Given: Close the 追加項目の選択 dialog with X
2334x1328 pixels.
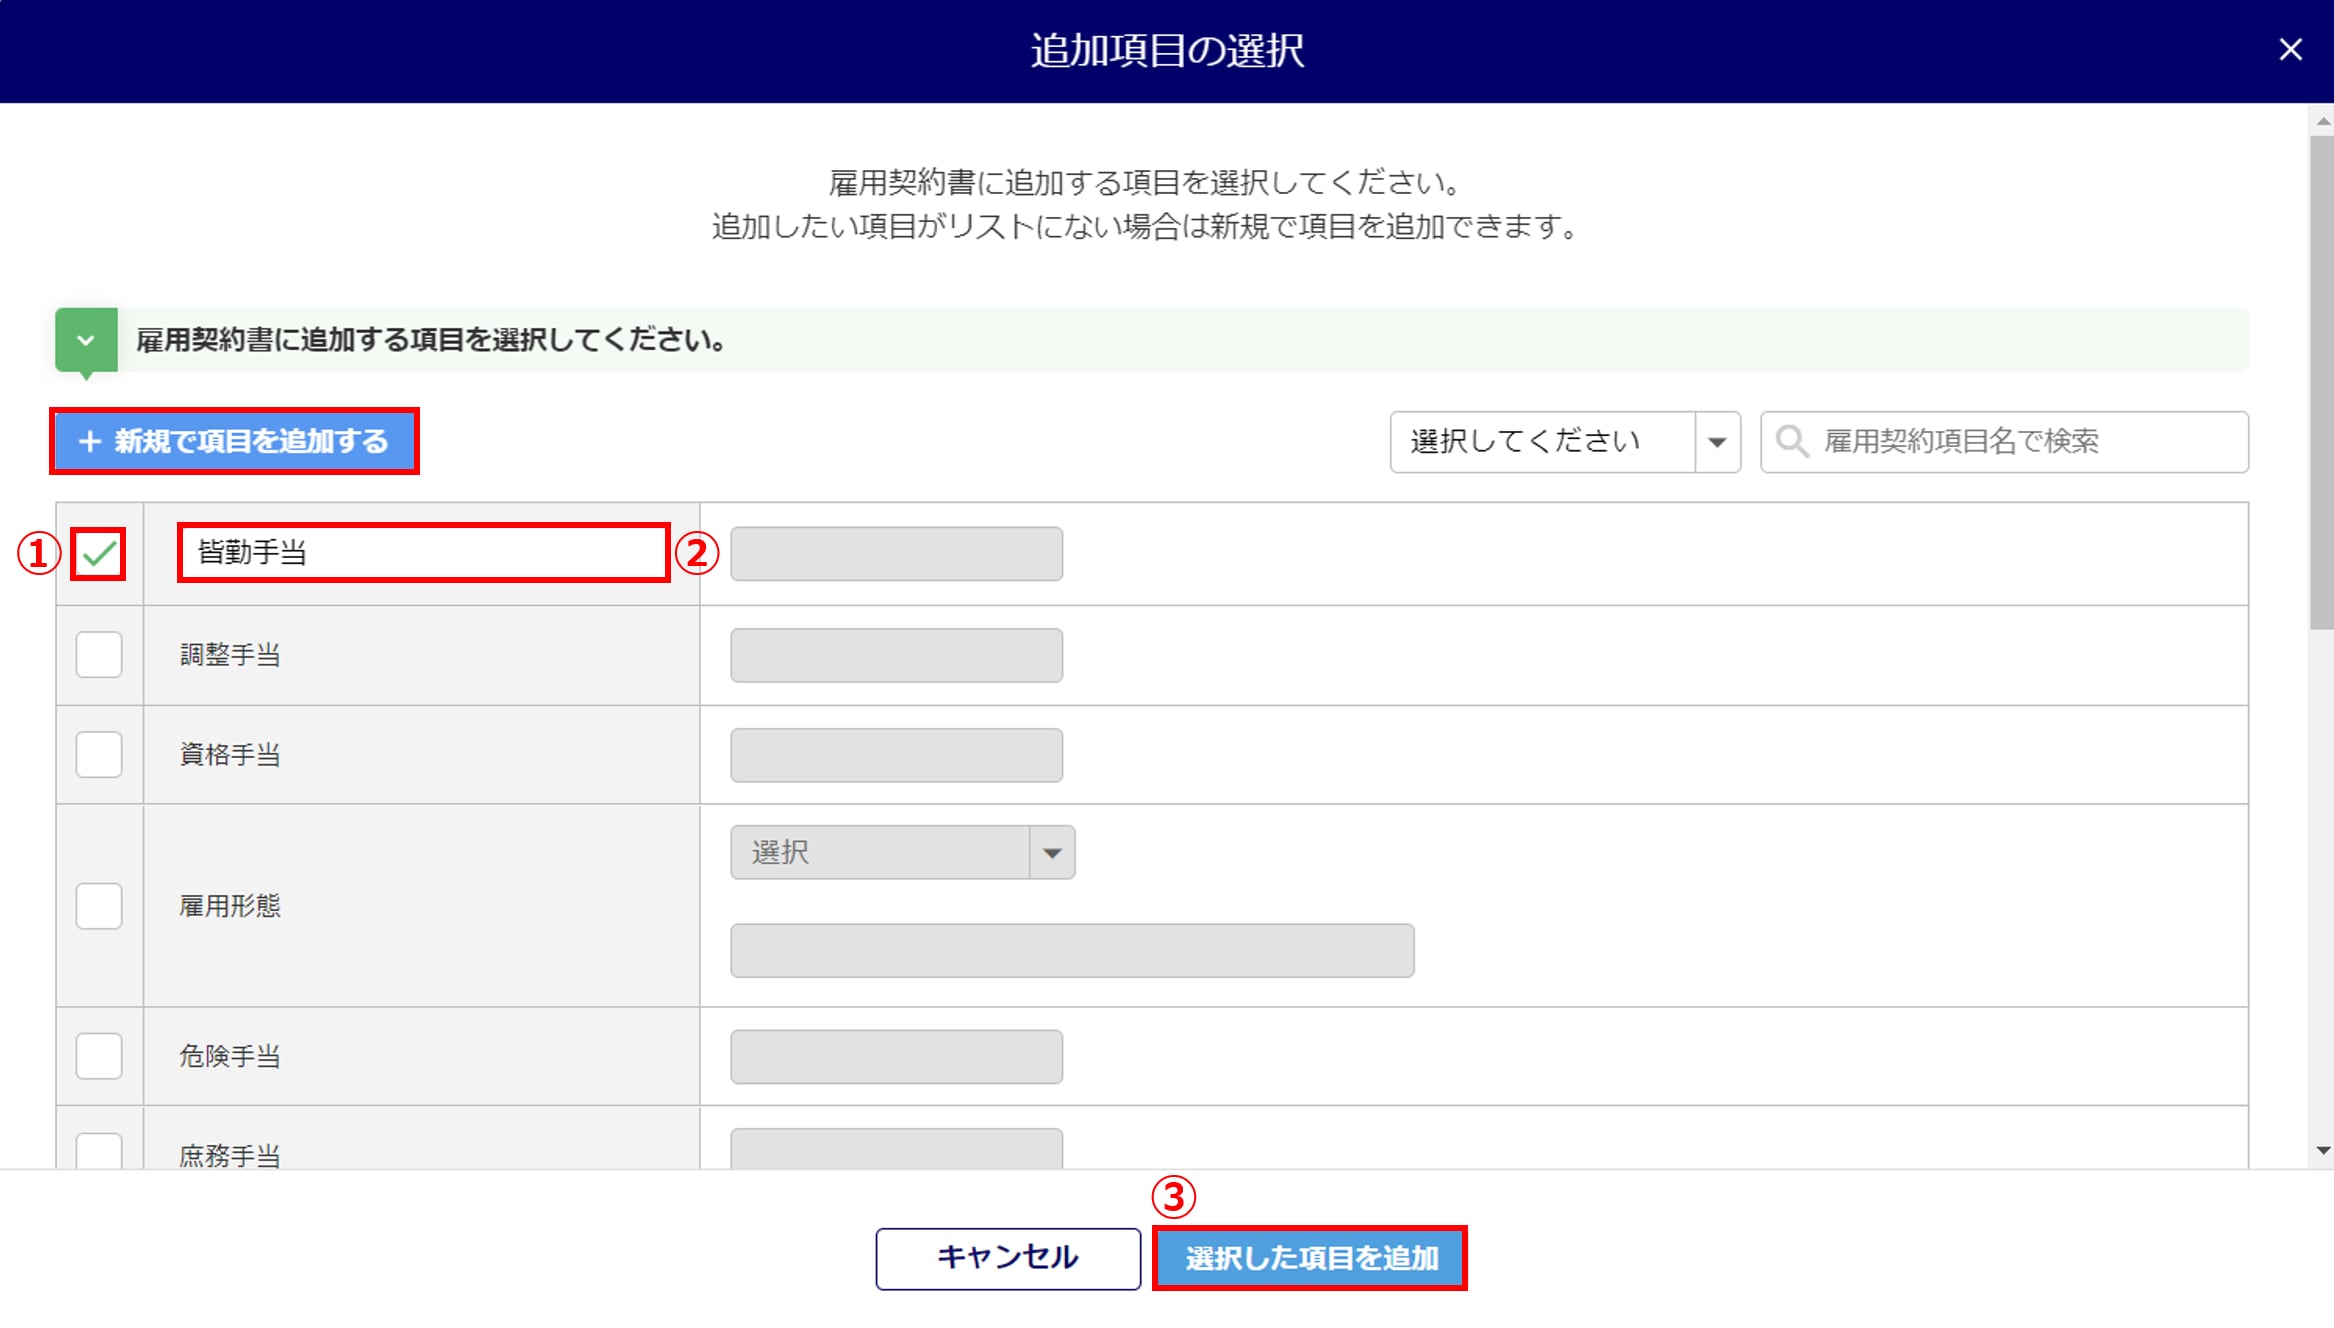Looking at the screenshot, I should pyautogui.click(x=2290, y=50).
